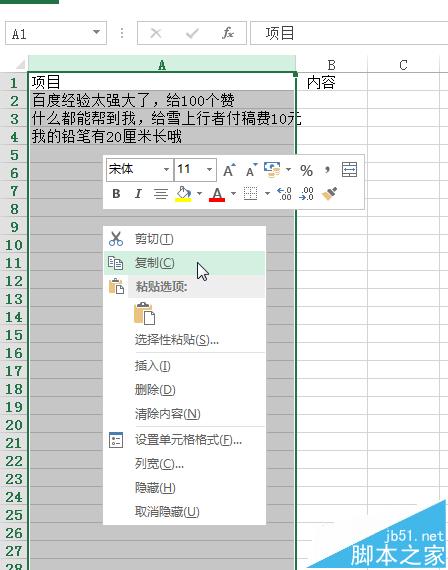
Task: Apply percent style format
Action: coord(306,170)
